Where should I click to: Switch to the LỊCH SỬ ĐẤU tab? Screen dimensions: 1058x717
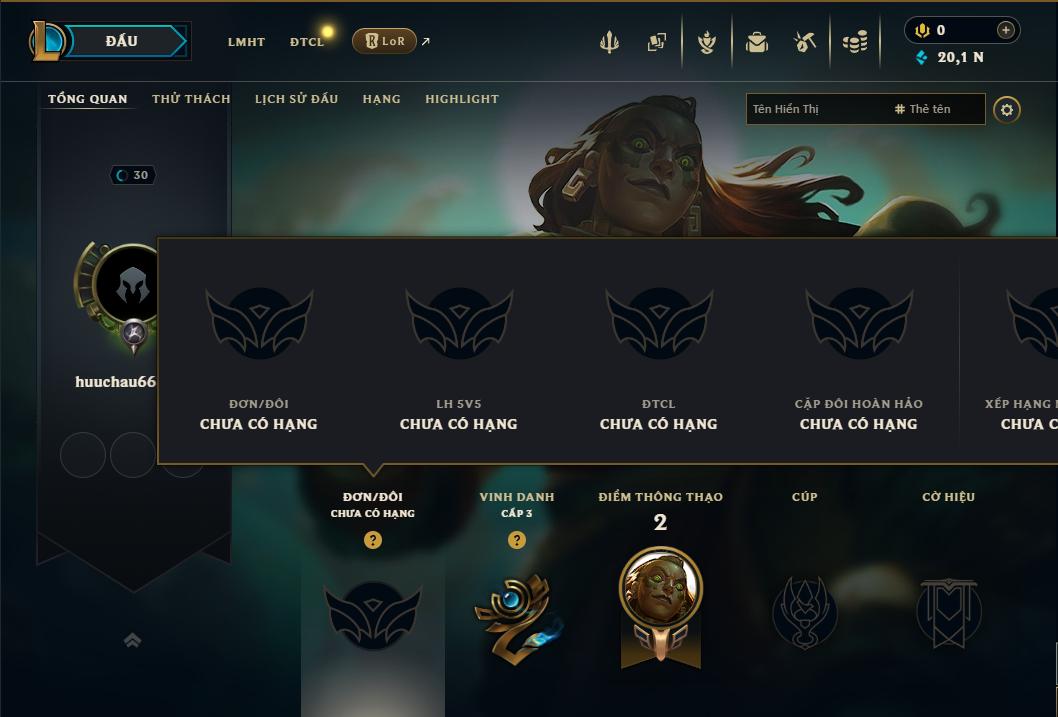click(x=296, y=98)
